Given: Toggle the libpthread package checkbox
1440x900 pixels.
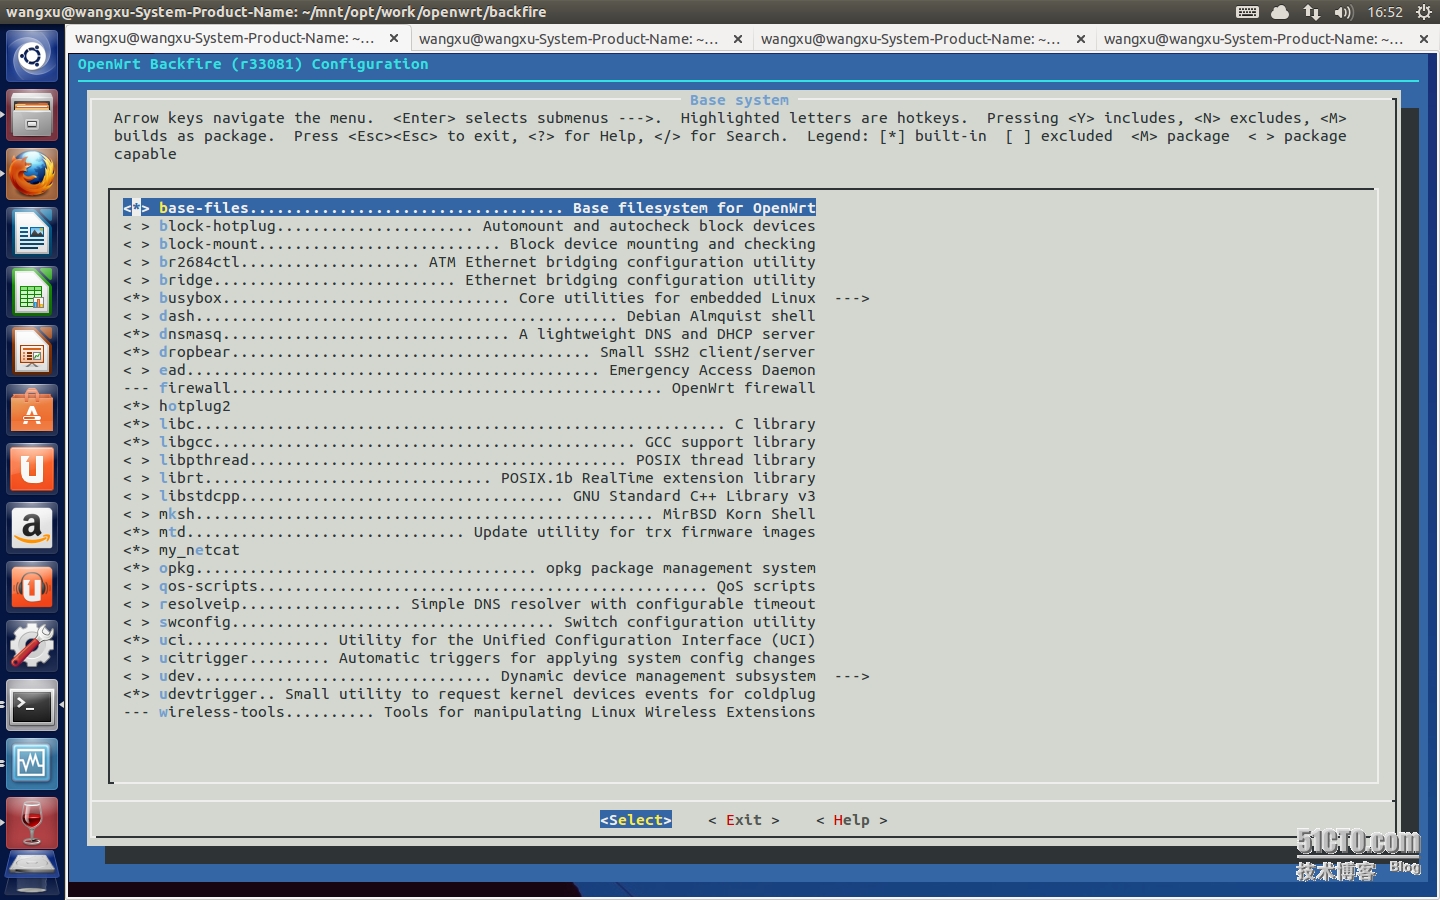Looking at the screenshot, I should click(x=137, y=460).
